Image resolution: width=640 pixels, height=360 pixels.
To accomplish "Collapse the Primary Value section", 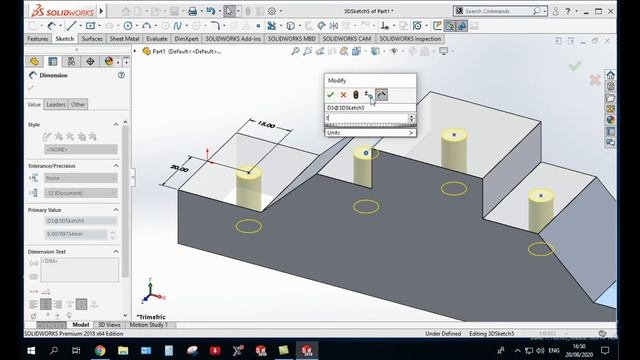I will [x=116, y=210].
